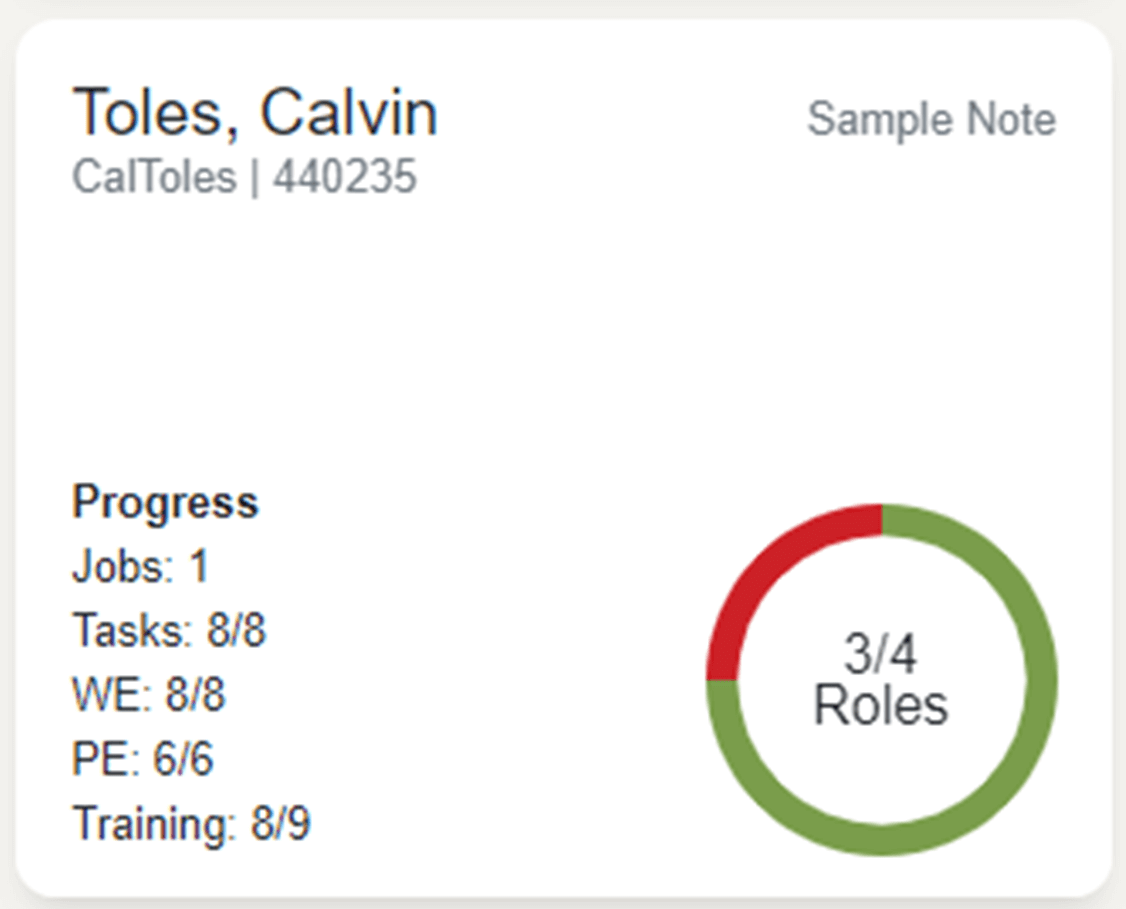Click the Roles label inside the donut
The width and height of the screenshot is (1126, 909).
coord(880,706)
